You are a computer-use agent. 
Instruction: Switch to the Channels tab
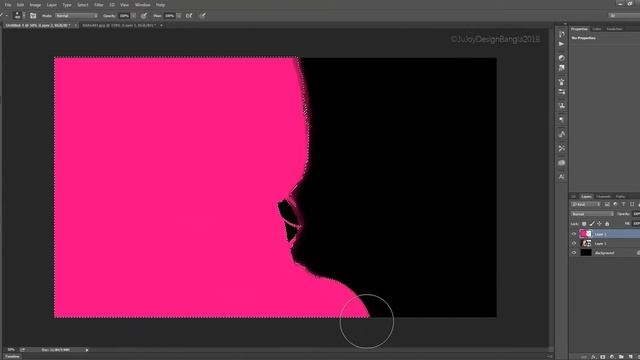point(603,196)
